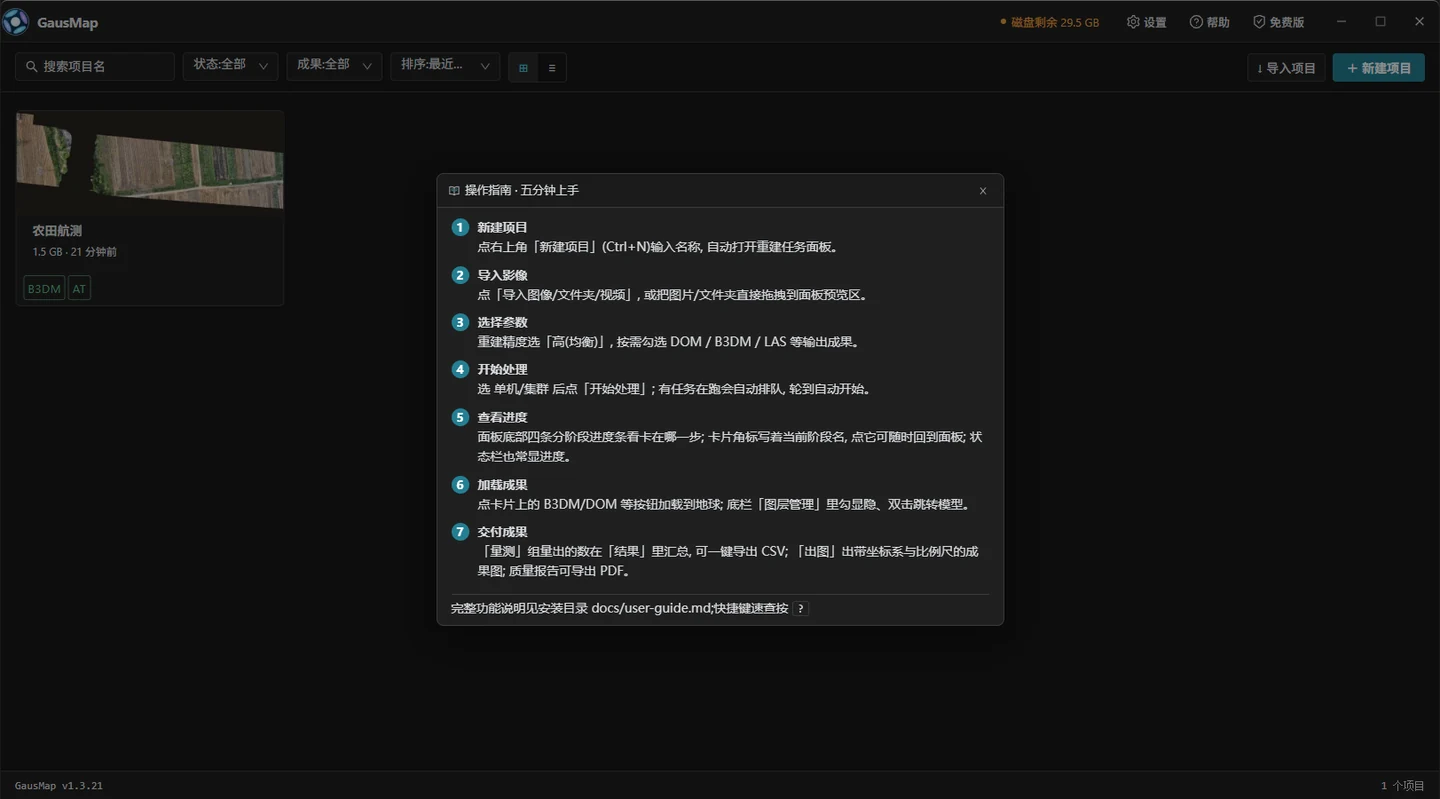Screen dimensions: 1440x799
Task: Expand the 状态:全部 filter dropdown
Action: coord(230,66)
